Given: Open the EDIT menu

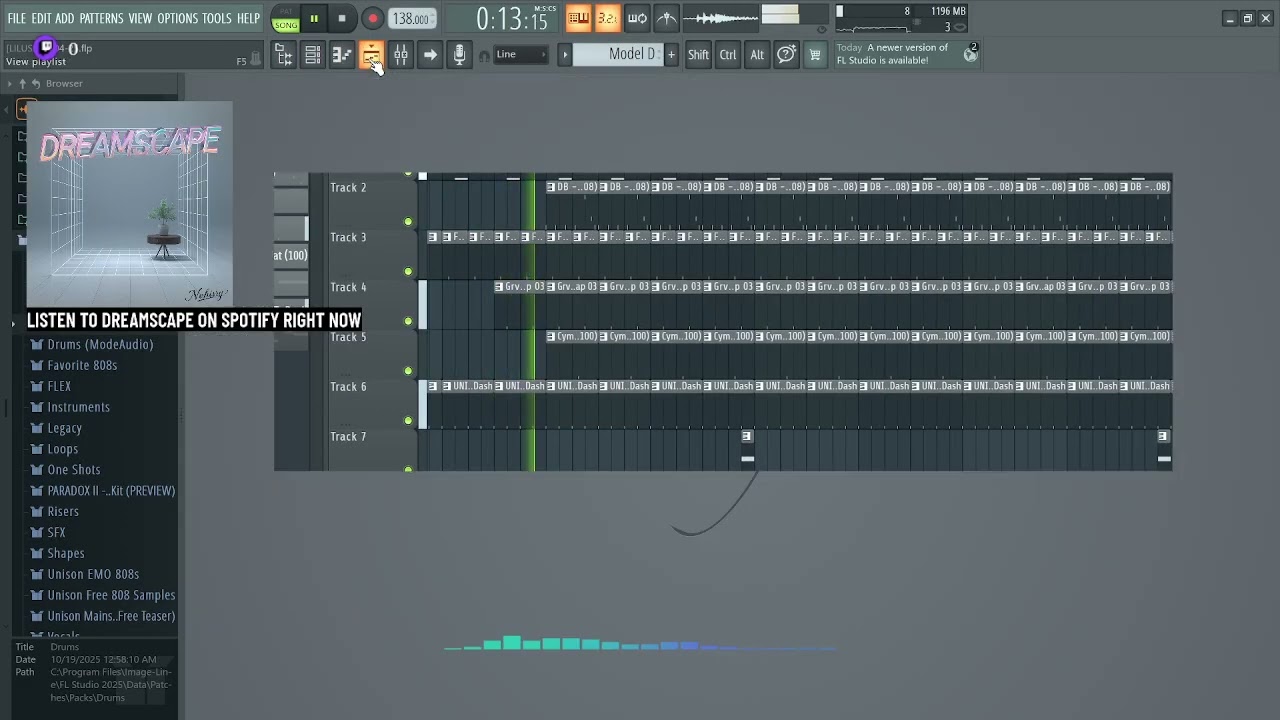Looking at the screenshot, I should coord(41,18).
